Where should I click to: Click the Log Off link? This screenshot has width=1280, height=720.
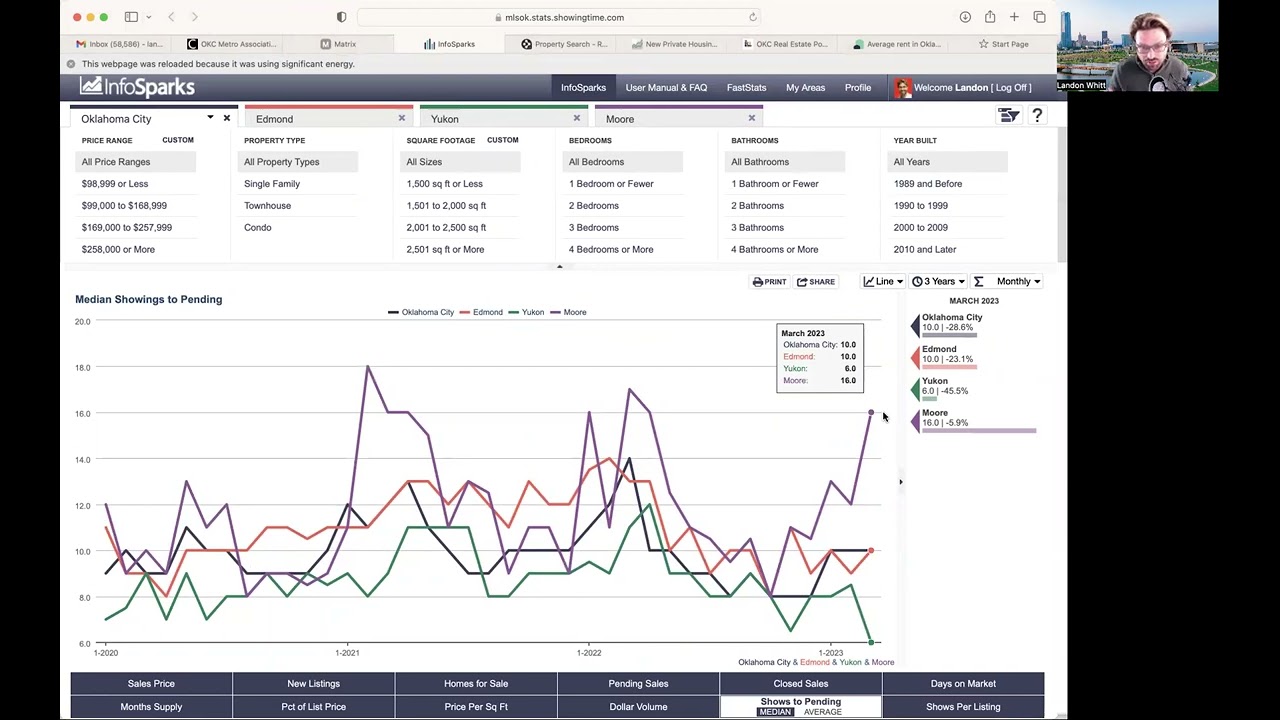(x=1013, y=88)
